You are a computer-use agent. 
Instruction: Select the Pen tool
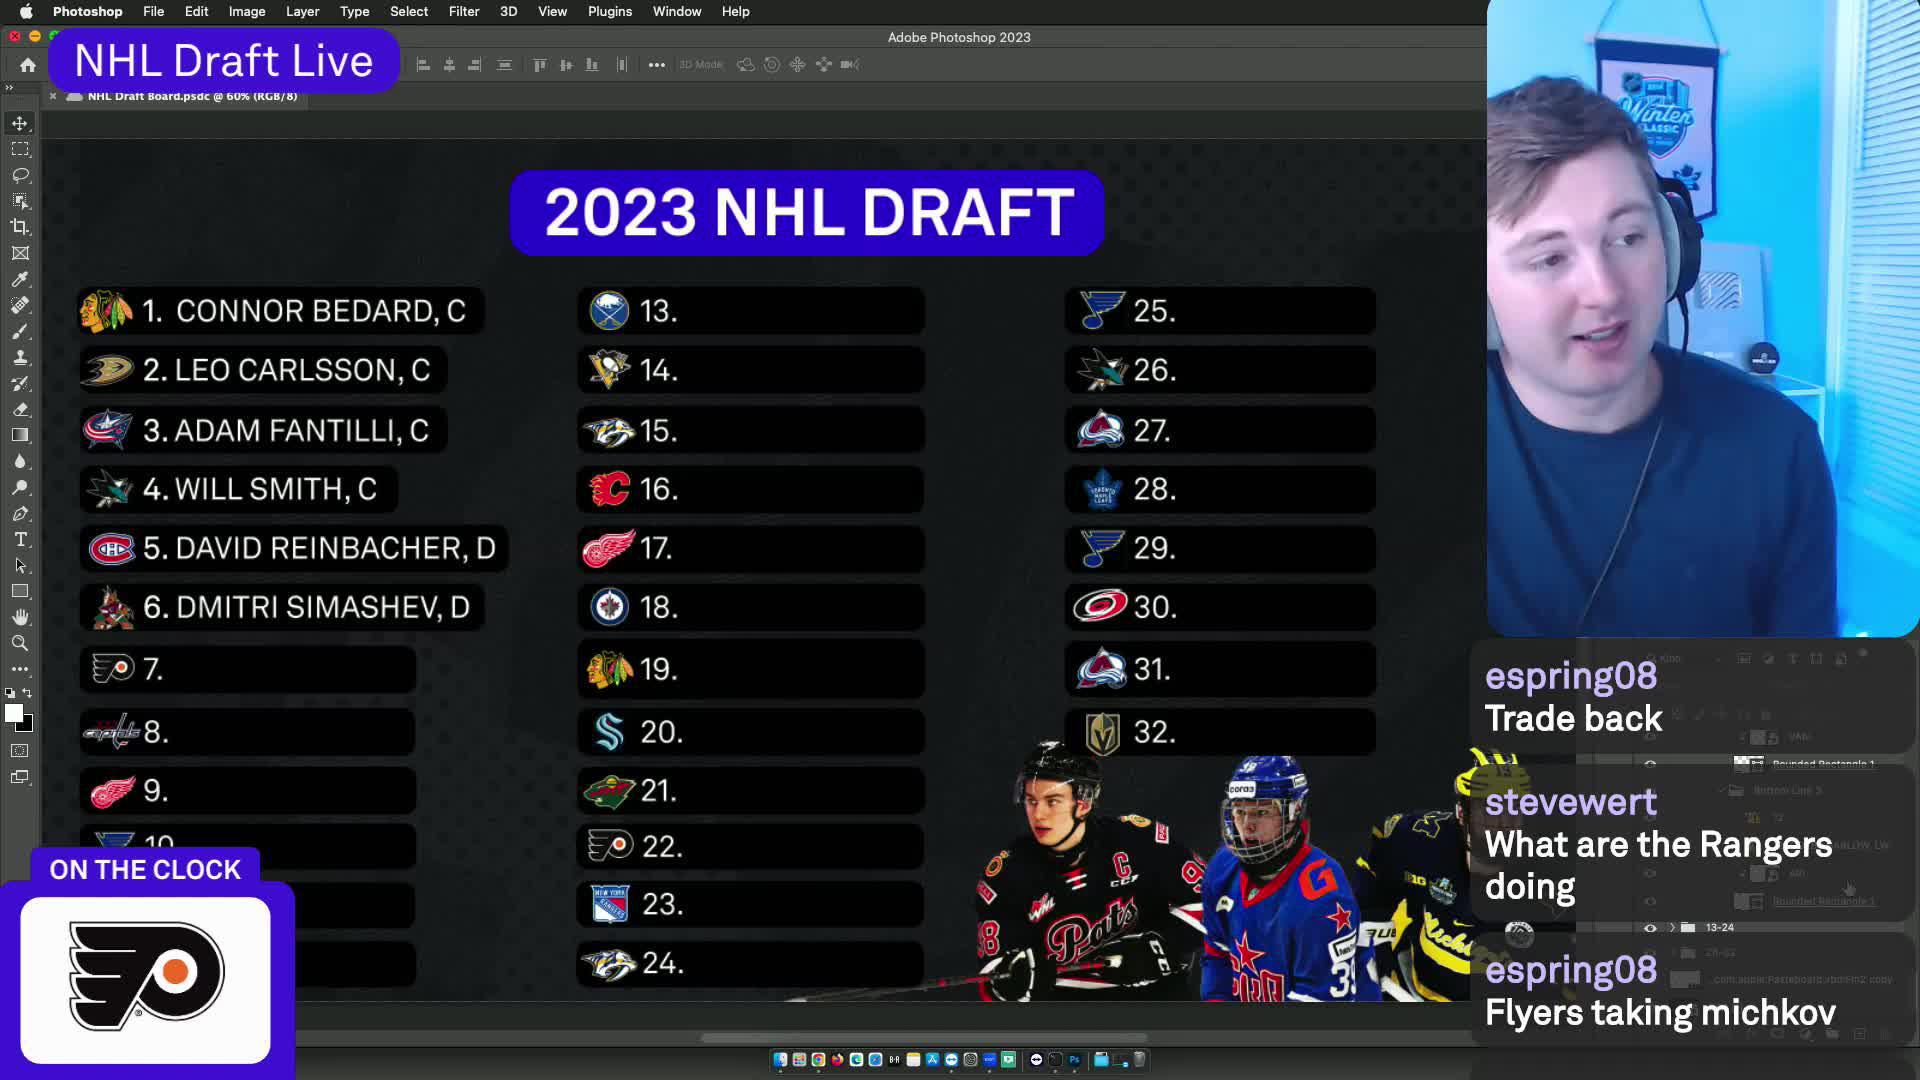(20, 513)
